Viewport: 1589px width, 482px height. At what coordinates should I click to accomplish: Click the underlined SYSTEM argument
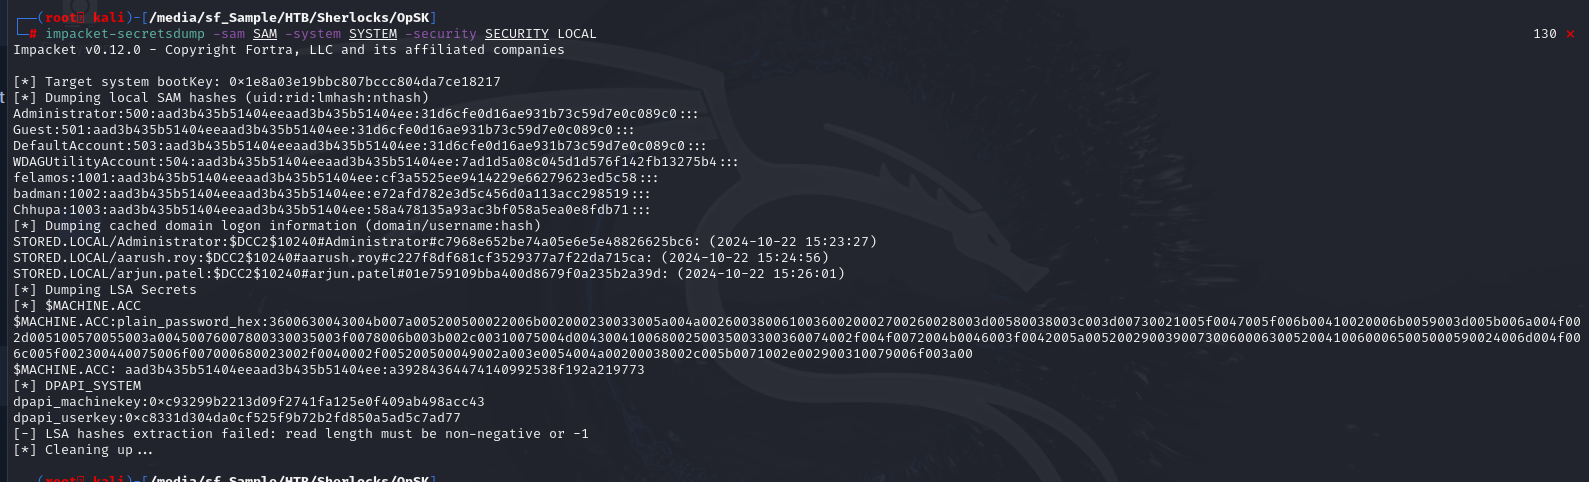[373, 34]
